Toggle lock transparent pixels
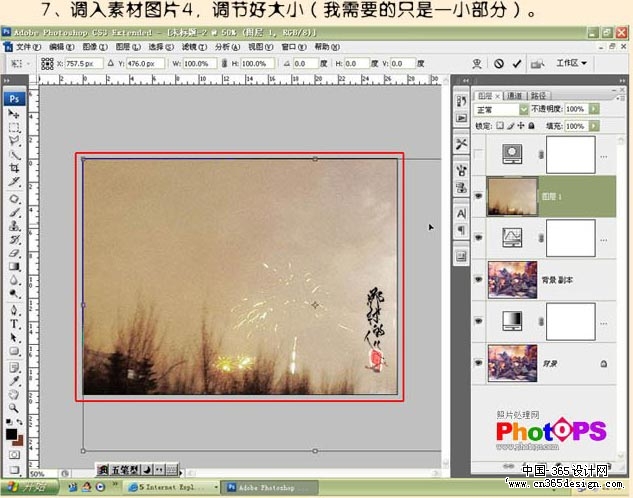The image size is (633, 498). 500,126
